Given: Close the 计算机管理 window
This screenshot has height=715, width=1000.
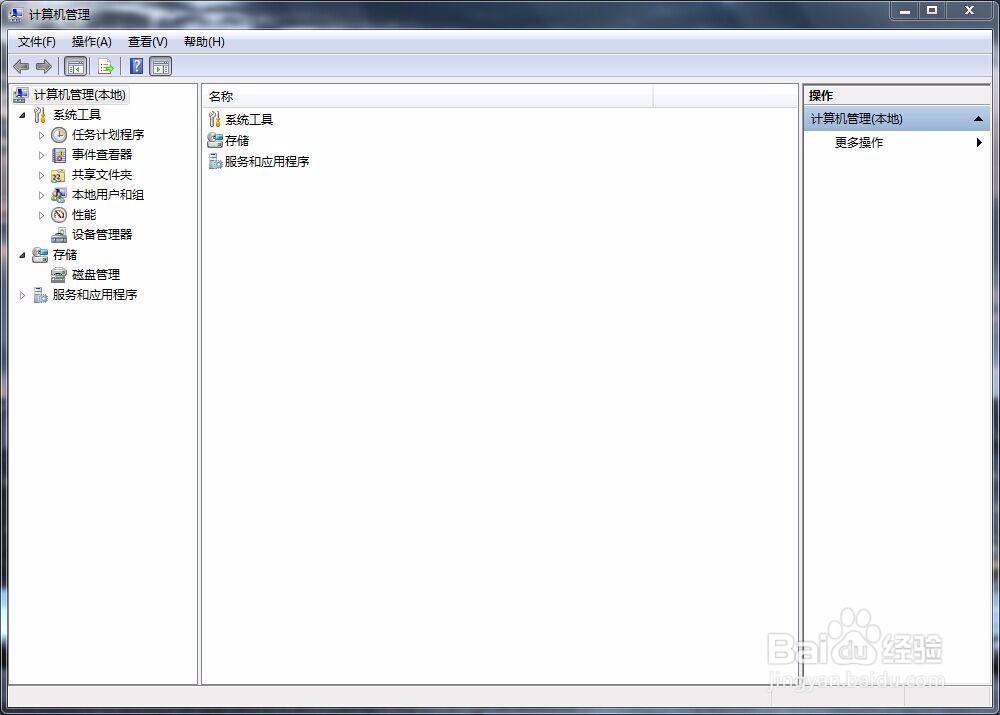Looking at the screenshot, I should tap(969, 10).
